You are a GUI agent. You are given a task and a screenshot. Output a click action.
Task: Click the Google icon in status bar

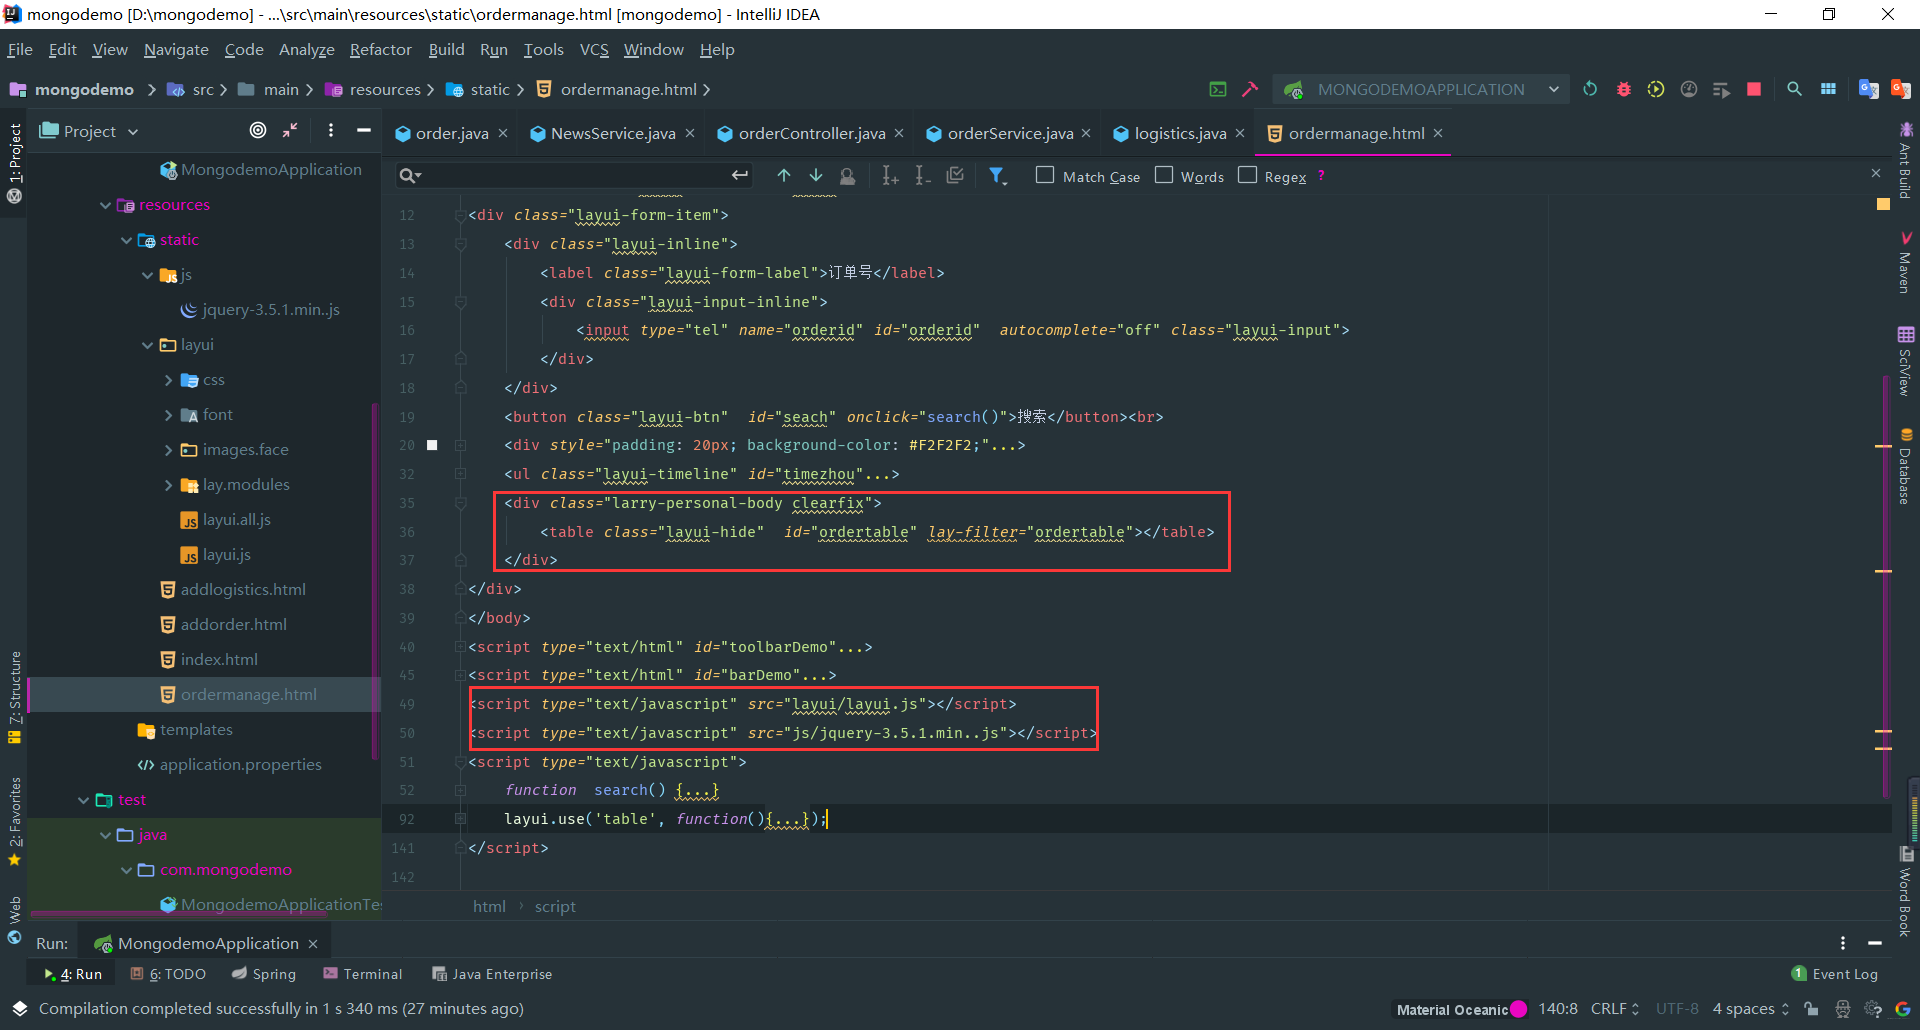pyautogui.click(x=1903, y=1009)
